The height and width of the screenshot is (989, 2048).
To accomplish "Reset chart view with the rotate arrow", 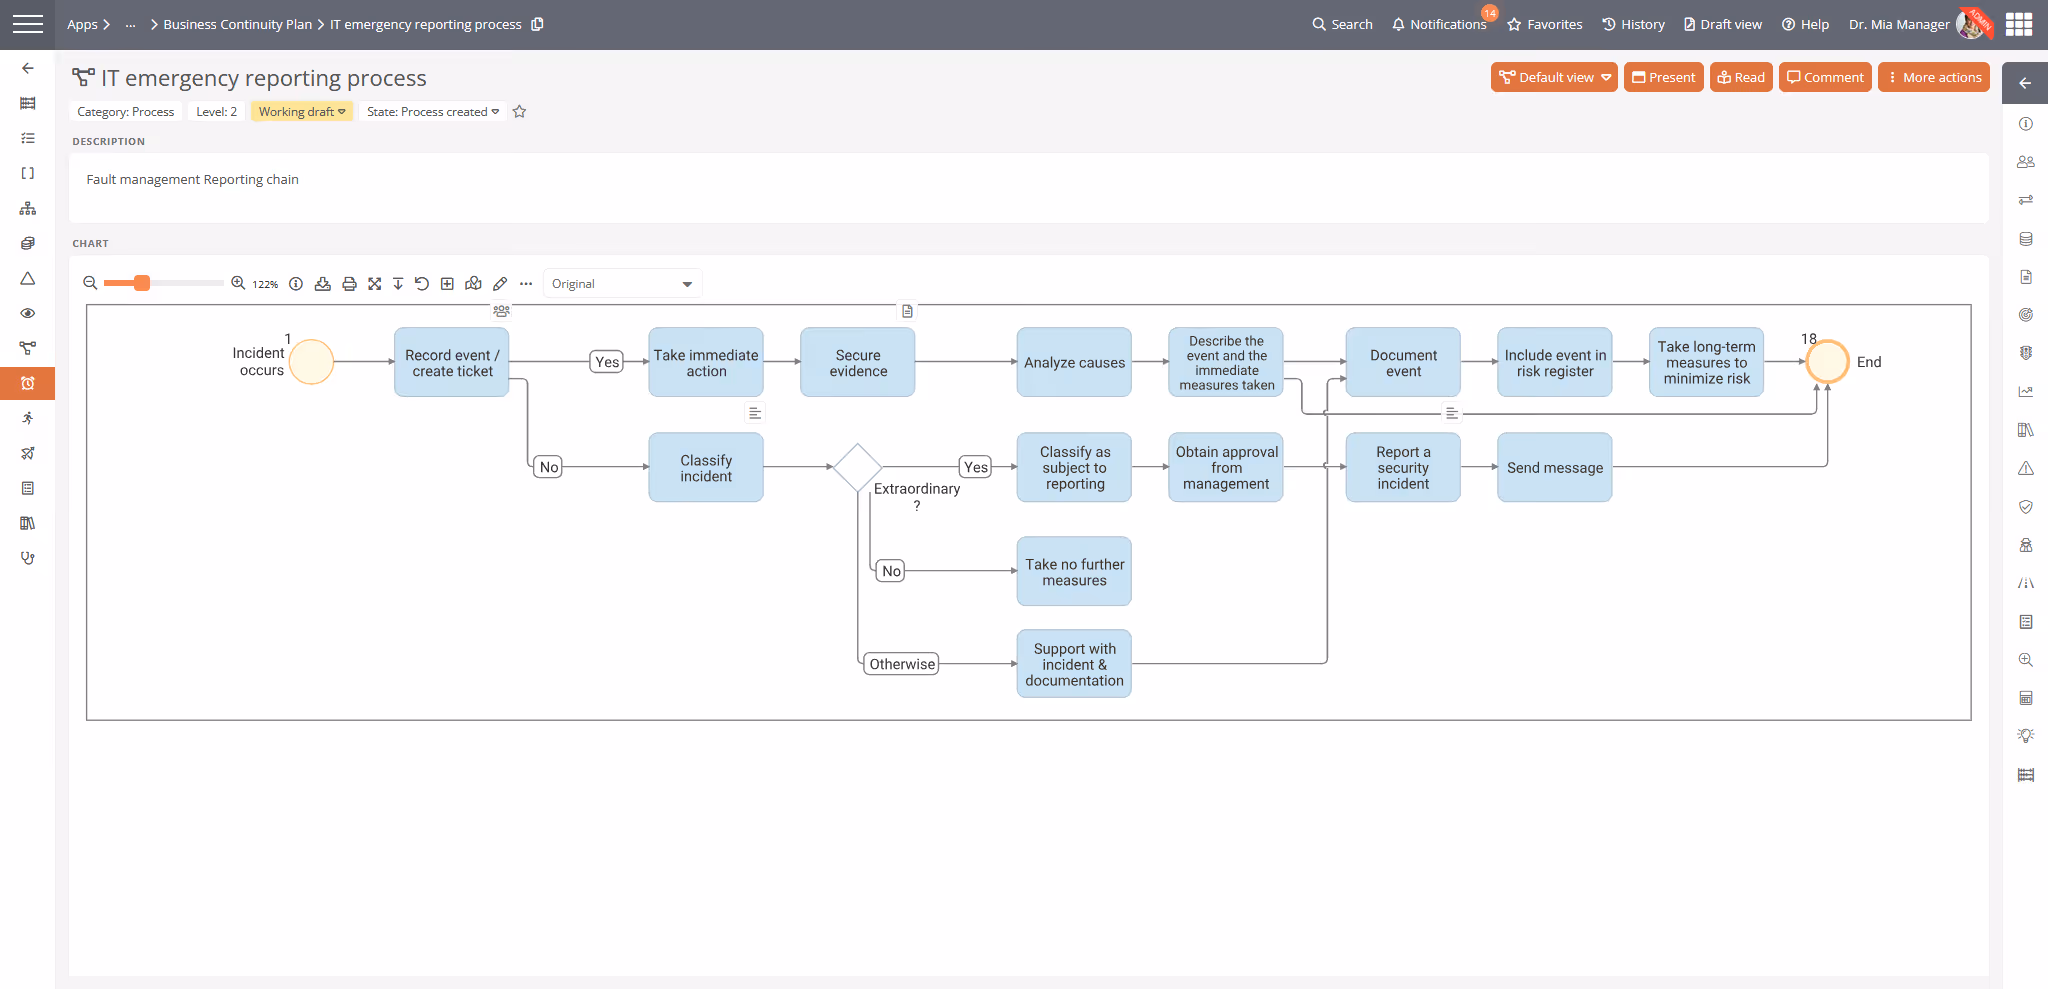I will [422, 284].
